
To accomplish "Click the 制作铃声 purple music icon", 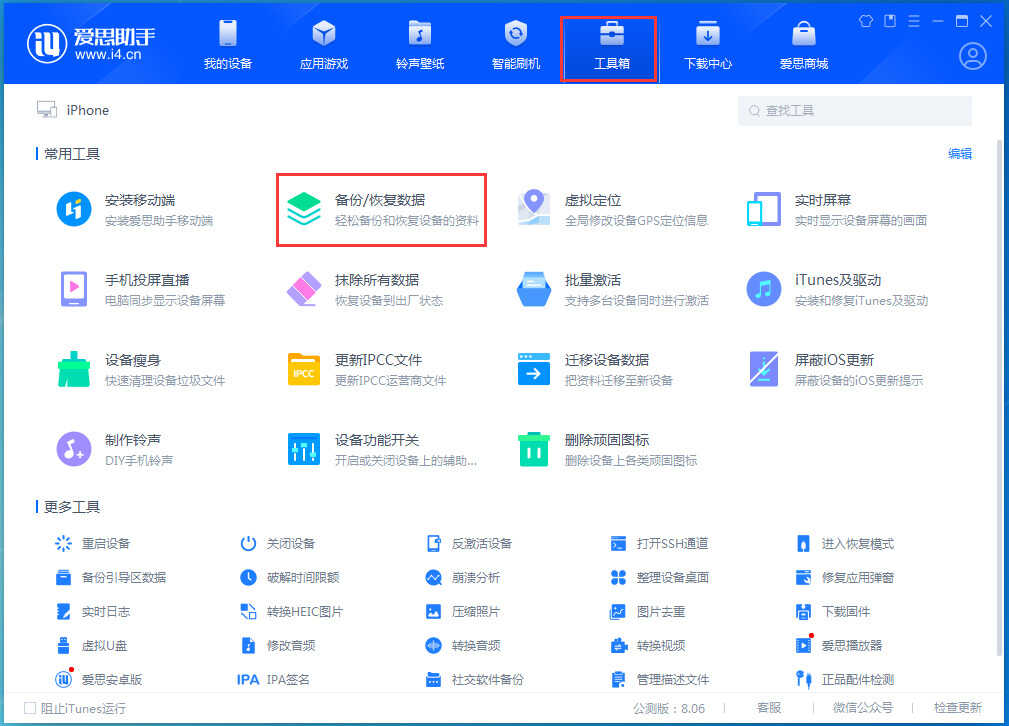I will [74, 449].
